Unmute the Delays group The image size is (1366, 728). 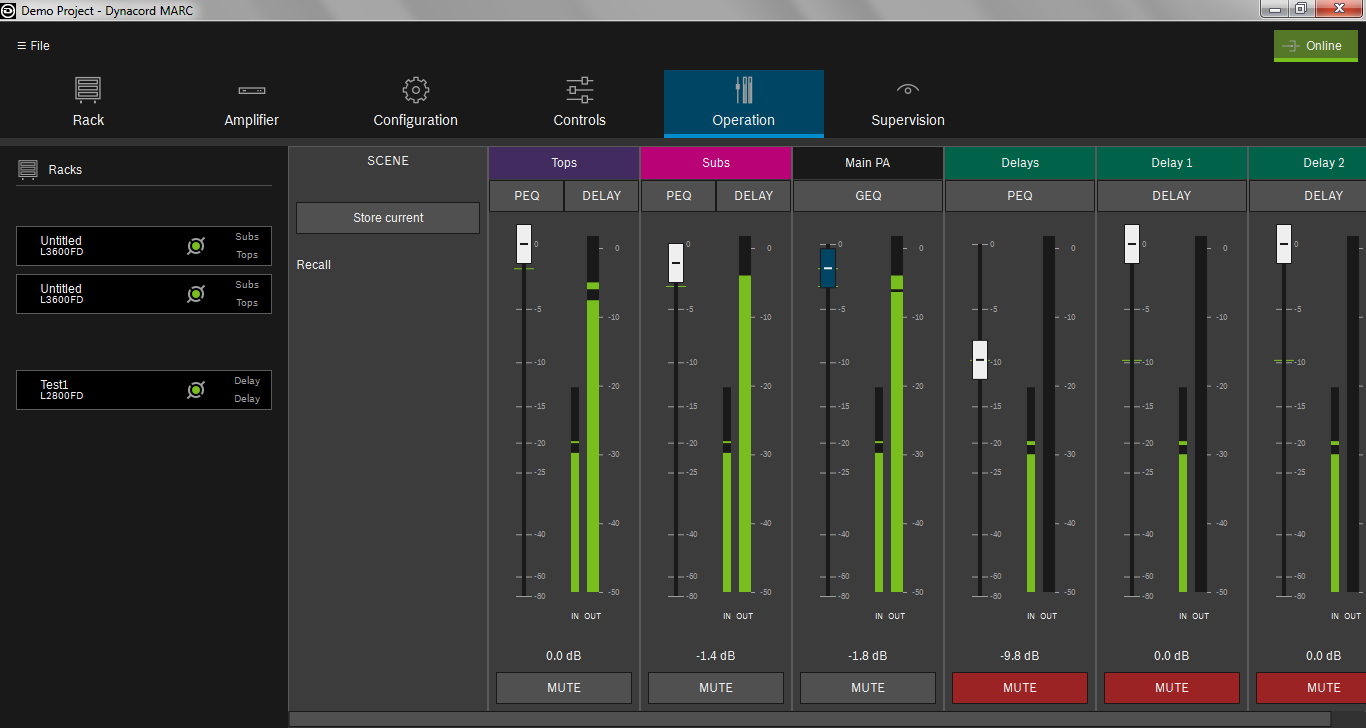coord(1020,688)
